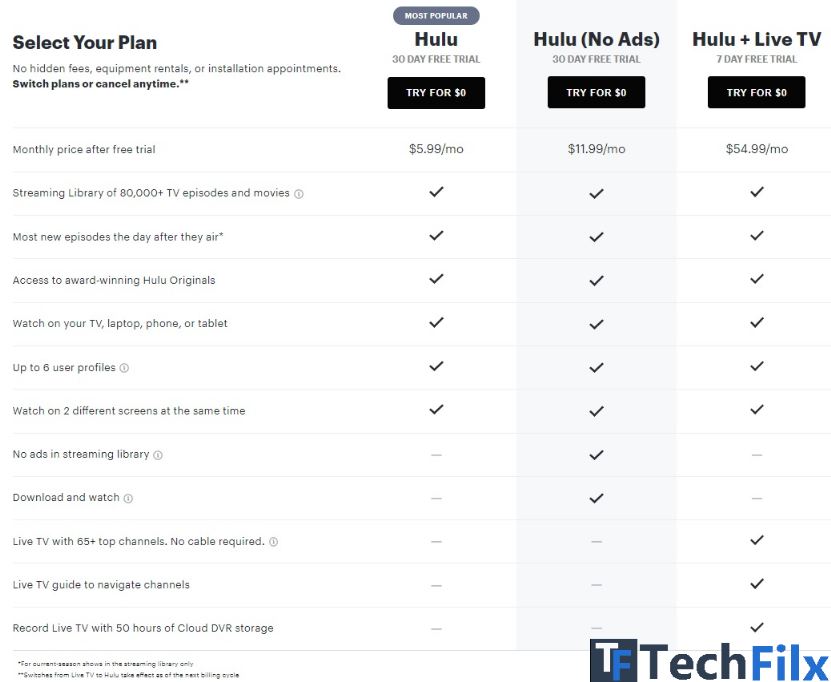
Task: Select the Hulu + Live TV heading
Action: tap(756, 39)
